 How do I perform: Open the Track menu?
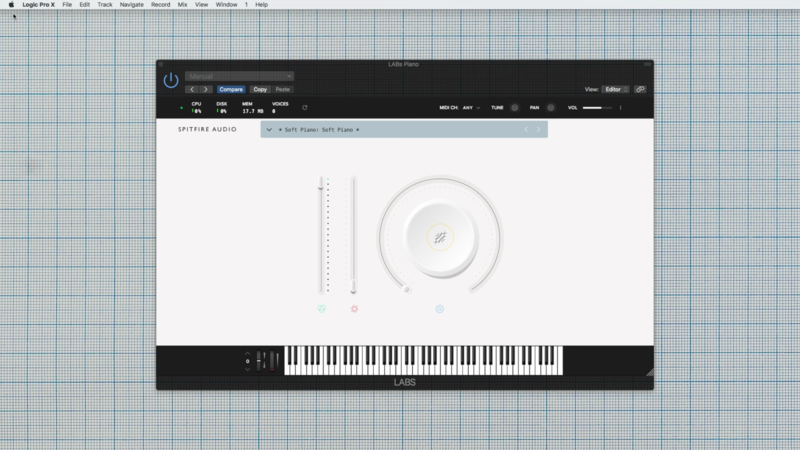(105, 5)
